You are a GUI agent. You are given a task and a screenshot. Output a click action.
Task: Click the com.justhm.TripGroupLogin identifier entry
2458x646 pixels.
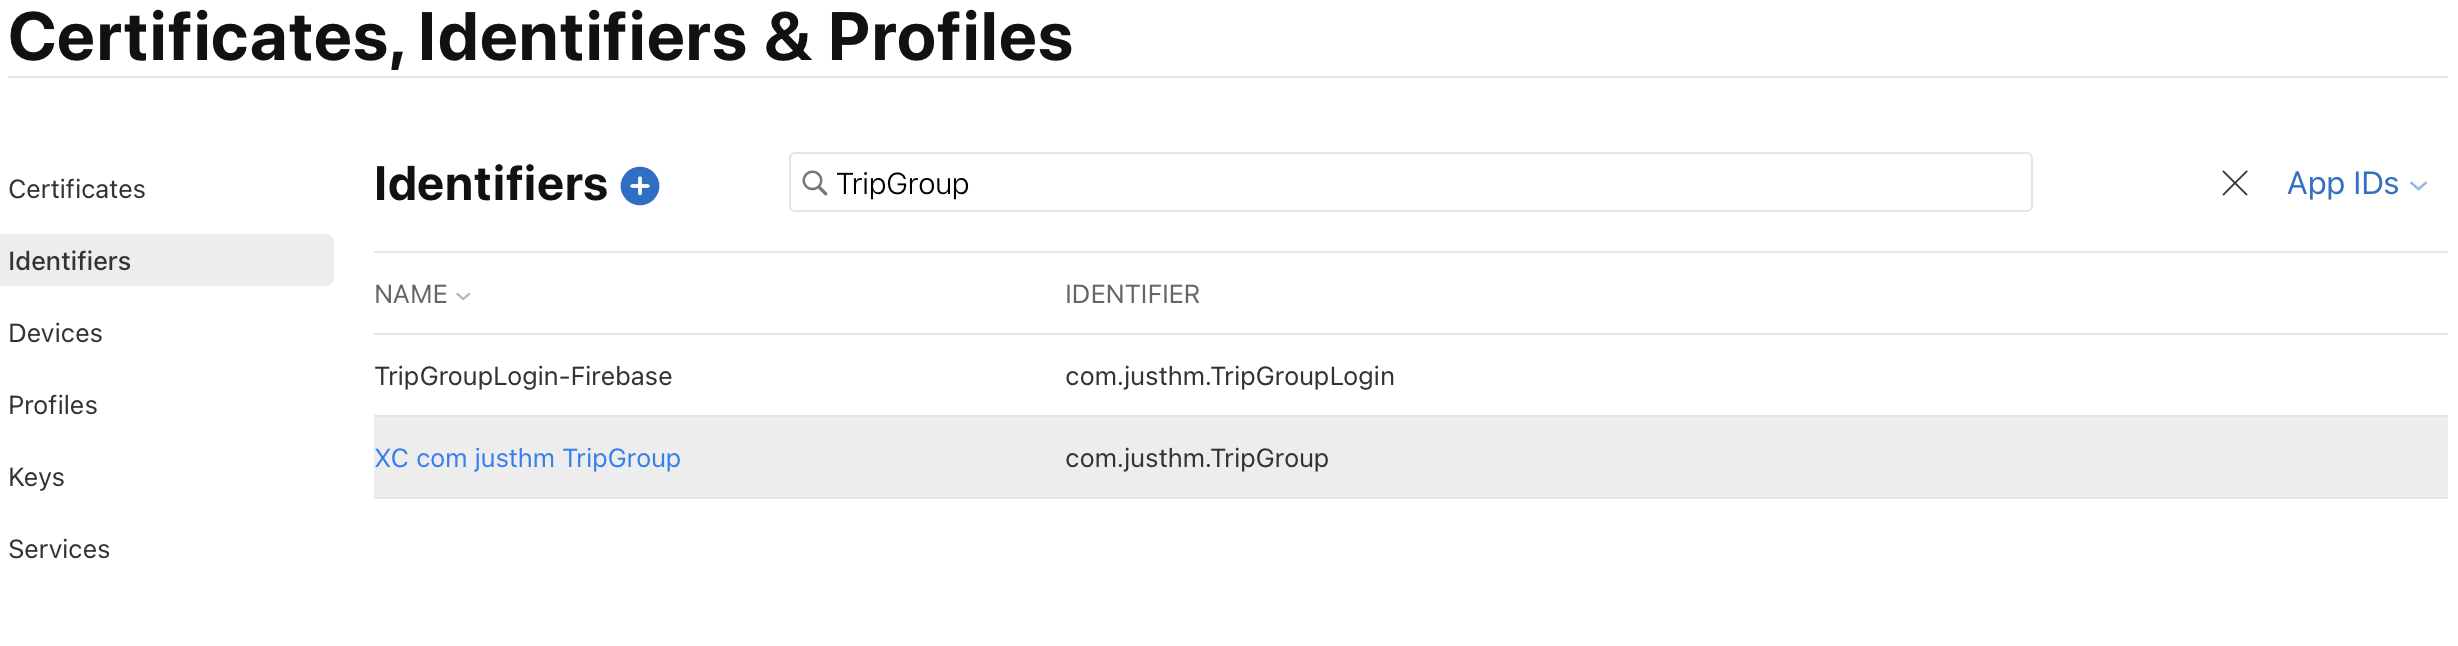[1229, 375]
